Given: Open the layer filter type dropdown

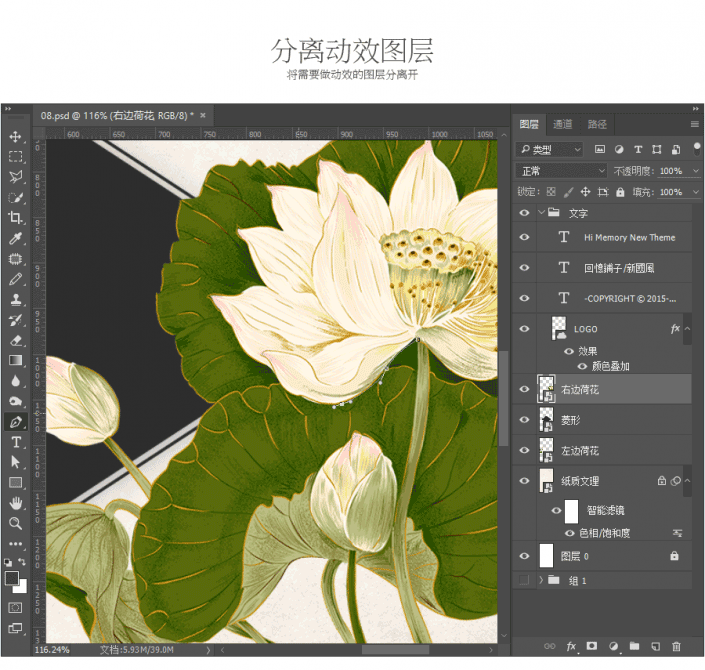Looking at the screenshot, I should 549,149.
